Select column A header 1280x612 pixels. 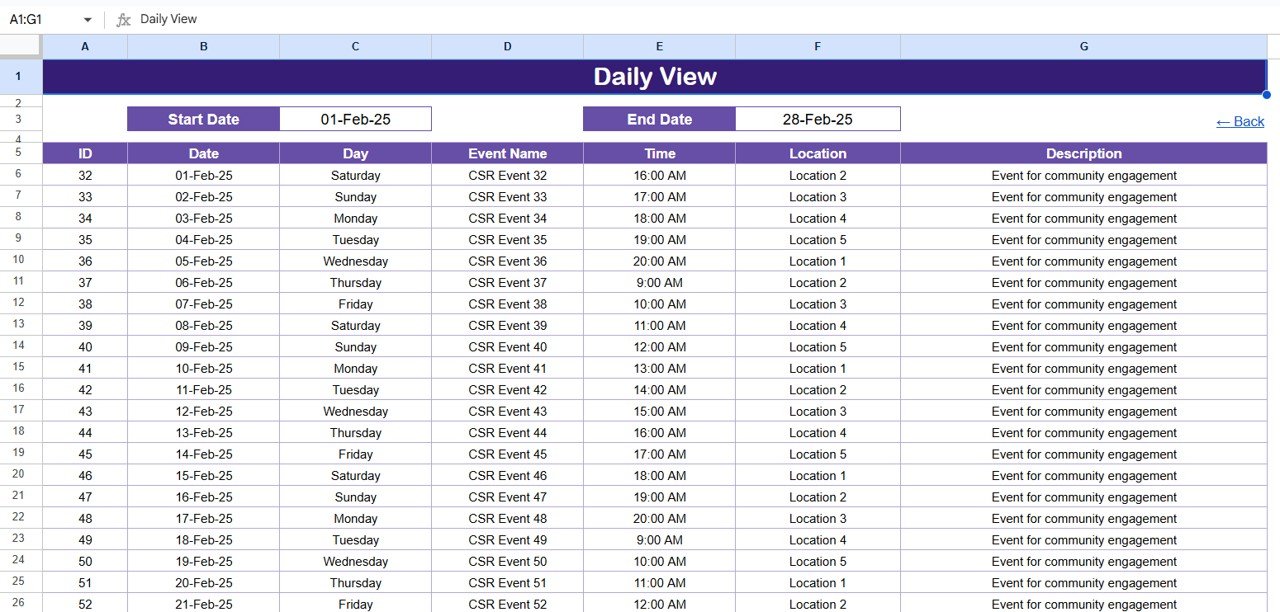(84, 46)
